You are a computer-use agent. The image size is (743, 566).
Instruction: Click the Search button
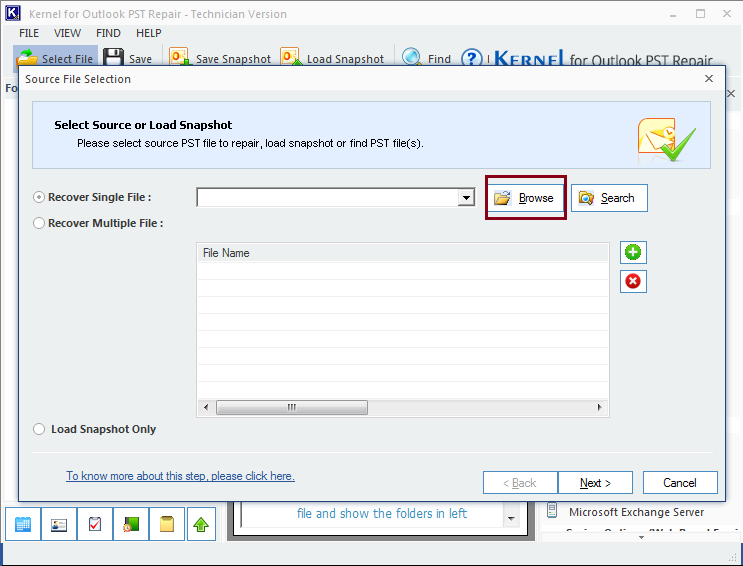[x=609, y=198]
